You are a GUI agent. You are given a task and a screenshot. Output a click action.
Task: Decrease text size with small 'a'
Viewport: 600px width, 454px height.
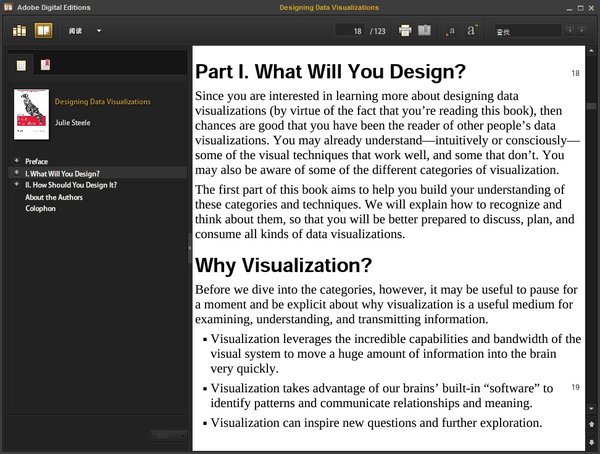[x=451, y=31]
